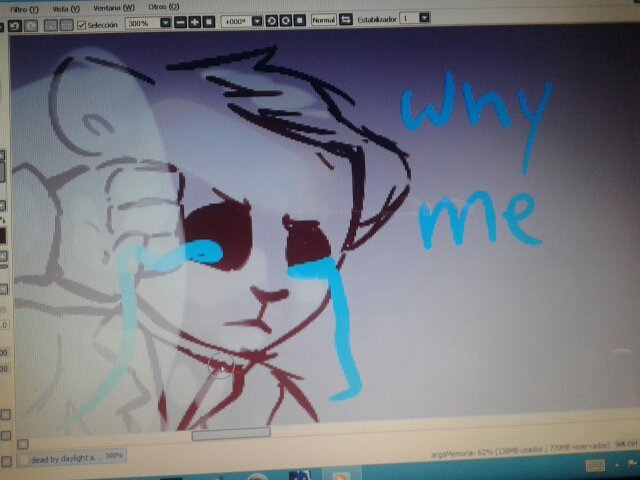Rotate the canvas counter-clockwise
Viewport: 640px width, 480px height.
click(x=271, y=20)
